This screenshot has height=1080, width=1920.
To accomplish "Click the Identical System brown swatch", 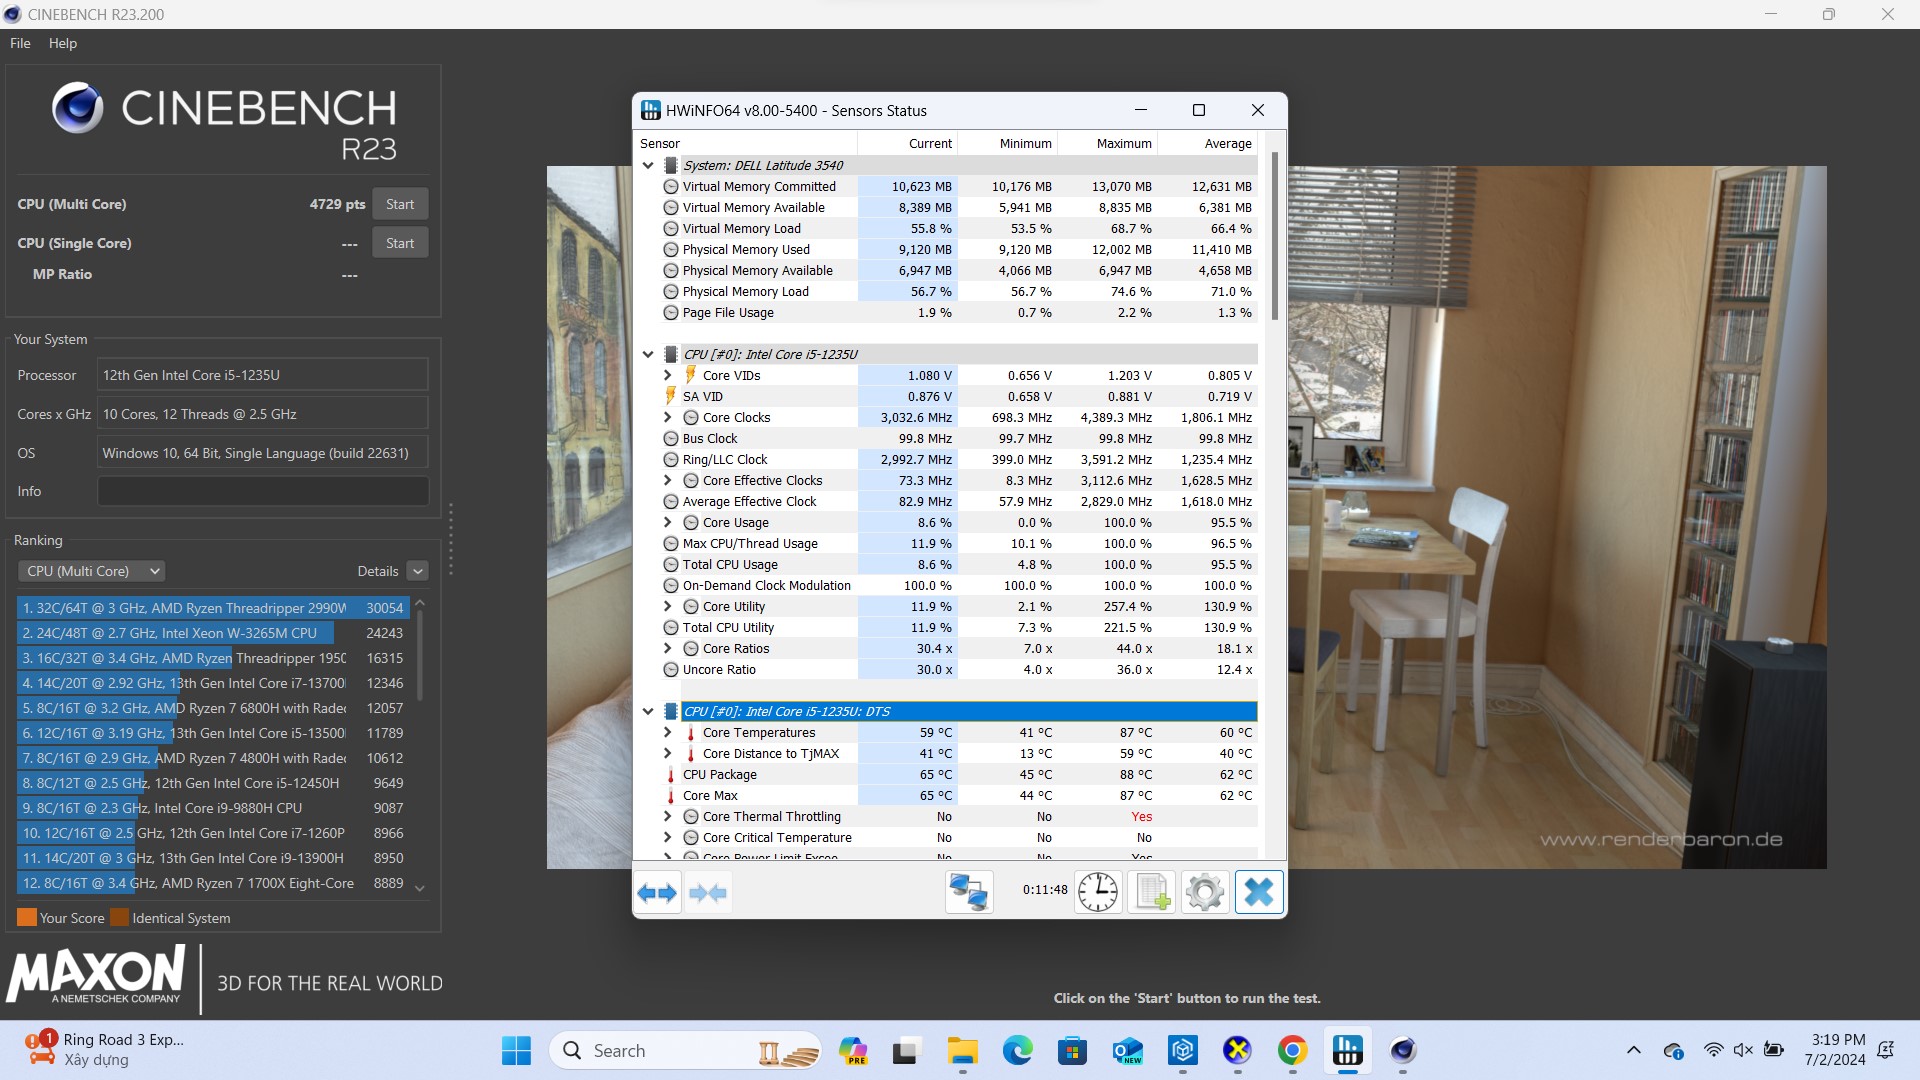I will [x=119, y=918].
